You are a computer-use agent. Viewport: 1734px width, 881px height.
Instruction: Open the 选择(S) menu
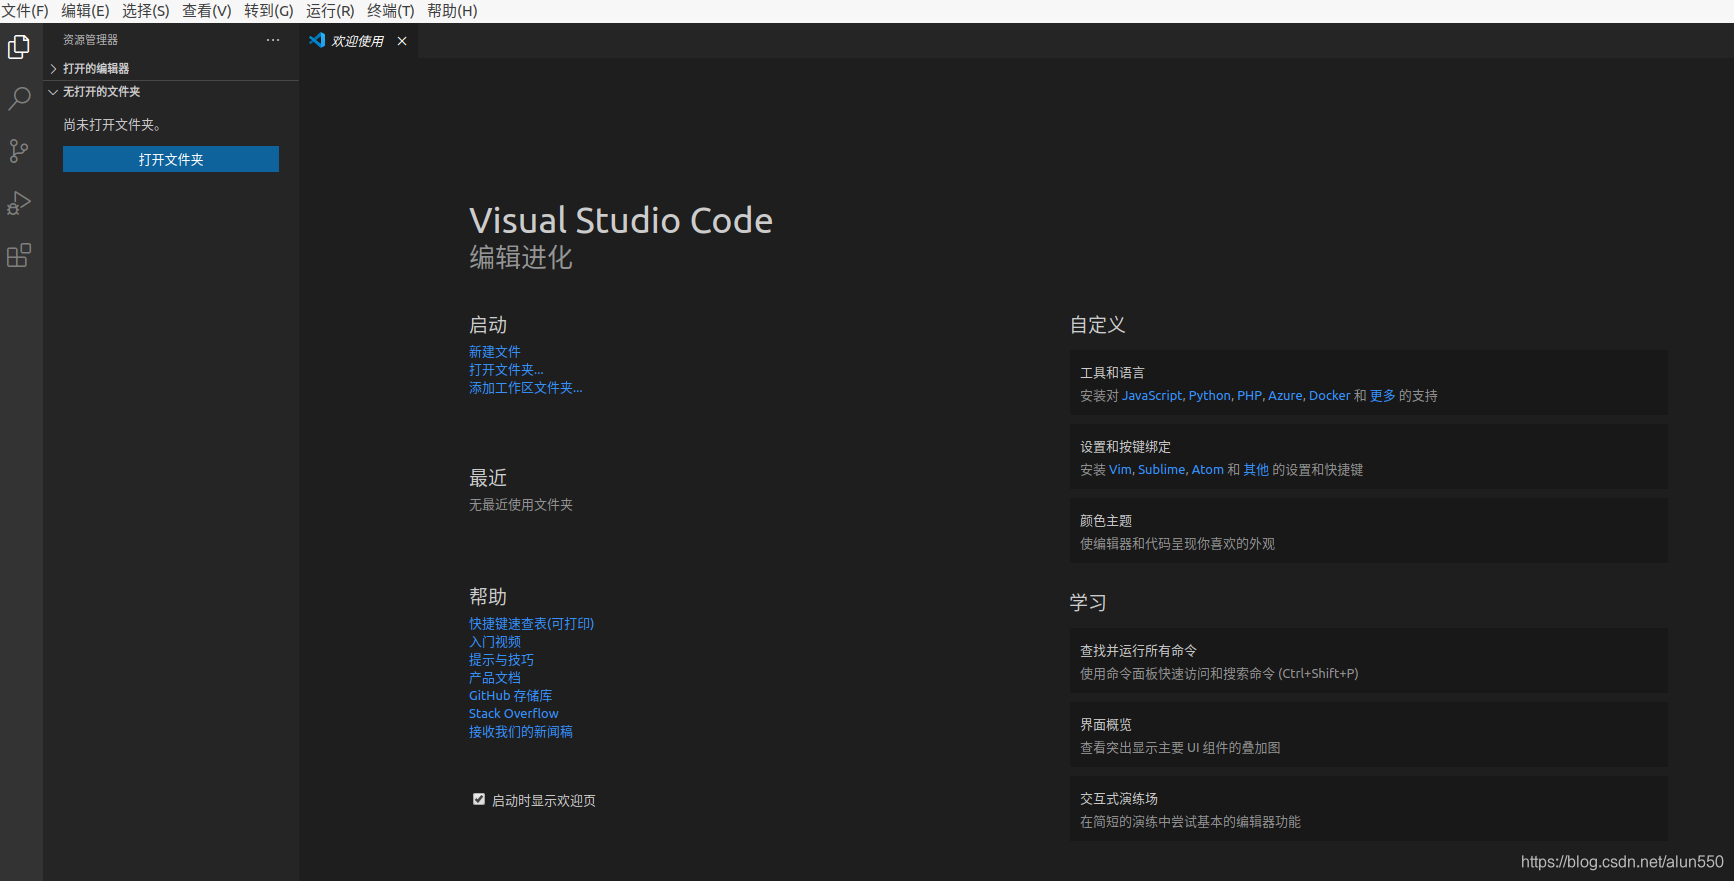146,11
